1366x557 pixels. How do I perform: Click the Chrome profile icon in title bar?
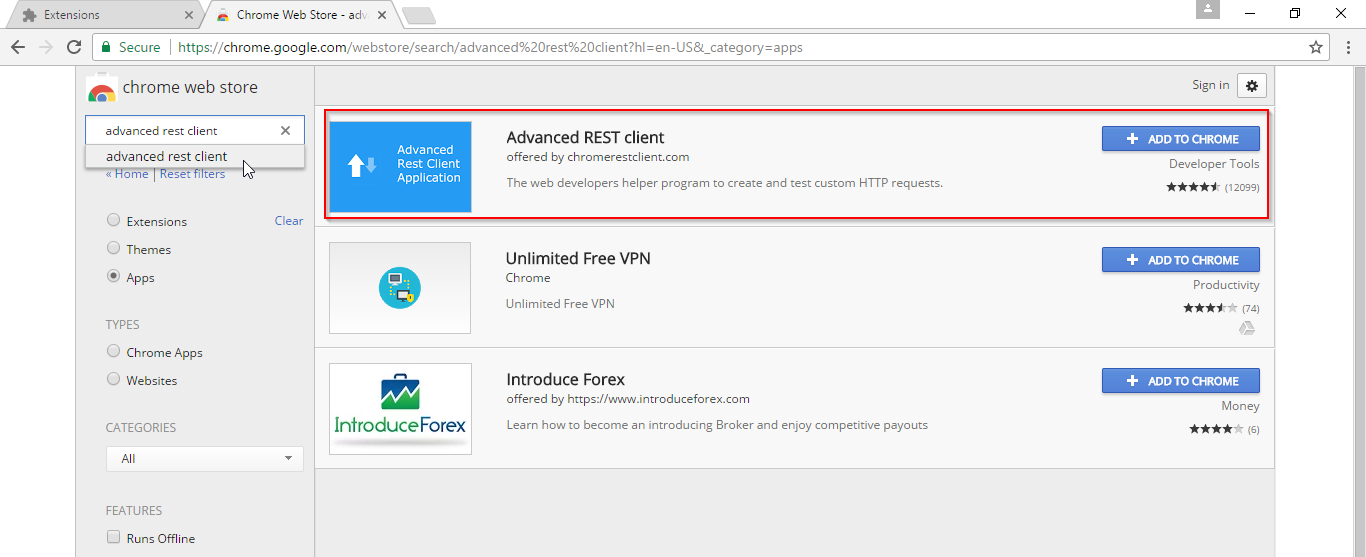click(1208, 9)
